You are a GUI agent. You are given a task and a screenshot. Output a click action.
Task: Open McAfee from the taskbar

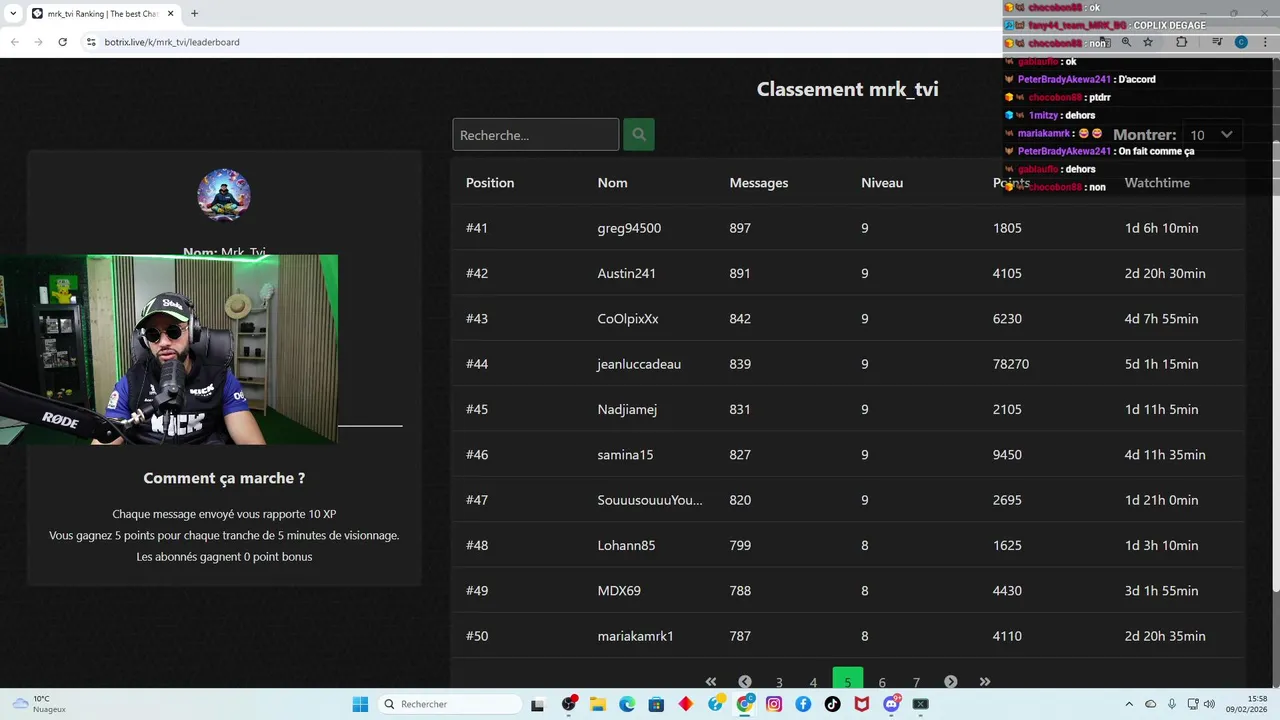[862, 704]
